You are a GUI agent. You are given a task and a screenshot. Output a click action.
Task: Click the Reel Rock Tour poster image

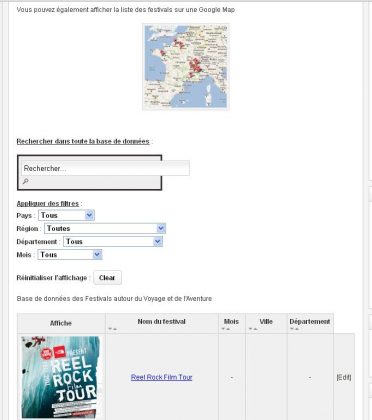(x=61, y=377)
